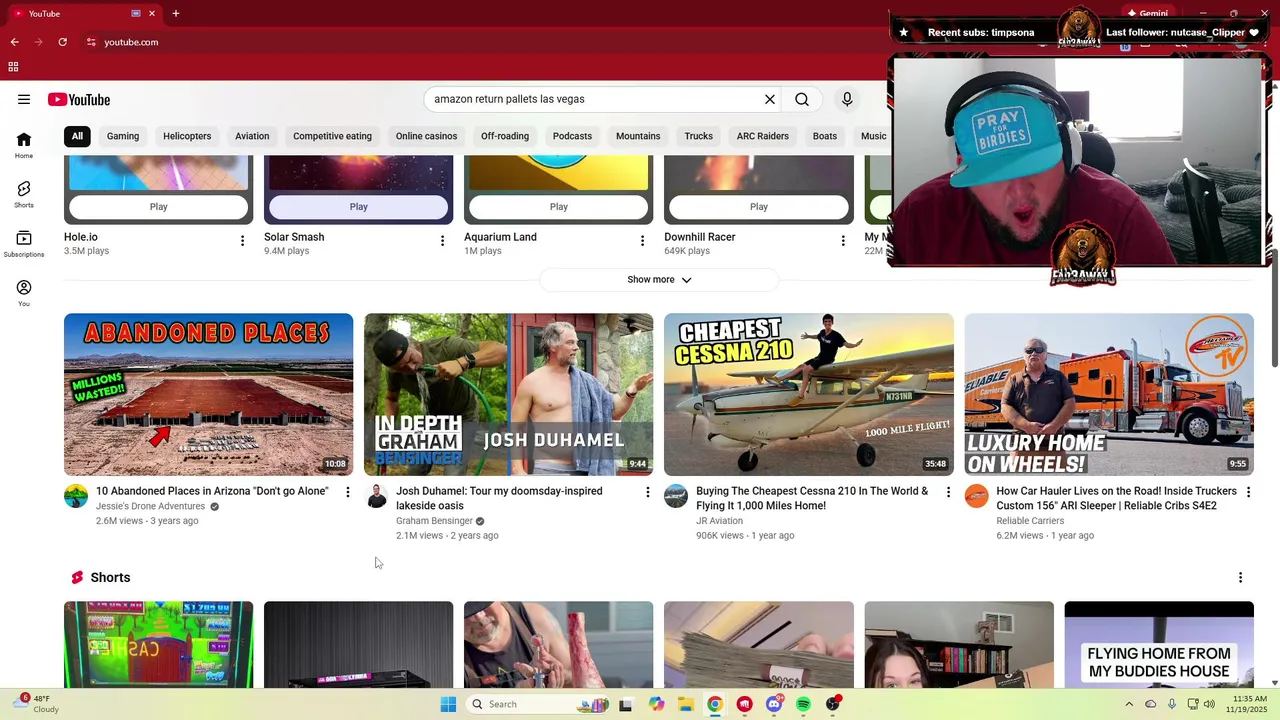Open Luxury Home on Wheels thumbnail
Image resolution: width=1280 pixels, height=720 pixels.
click(x=1108, y=395)
